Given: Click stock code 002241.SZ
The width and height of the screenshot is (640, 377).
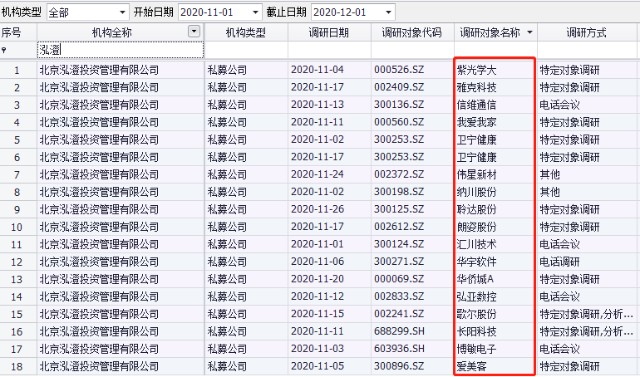Looking at the screenshot, I should click(x=399, y=314).
